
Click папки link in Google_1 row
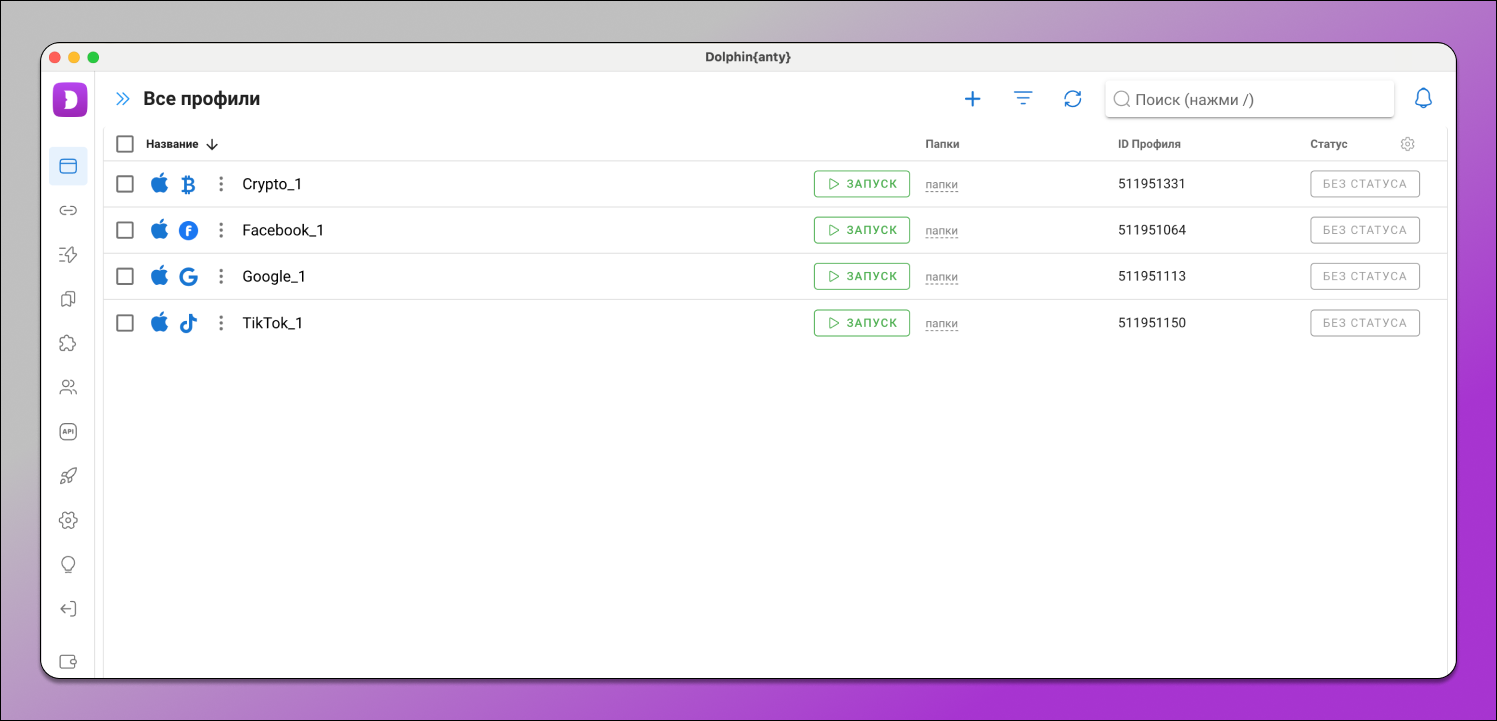pyautogui.click(x=941, y=277)
